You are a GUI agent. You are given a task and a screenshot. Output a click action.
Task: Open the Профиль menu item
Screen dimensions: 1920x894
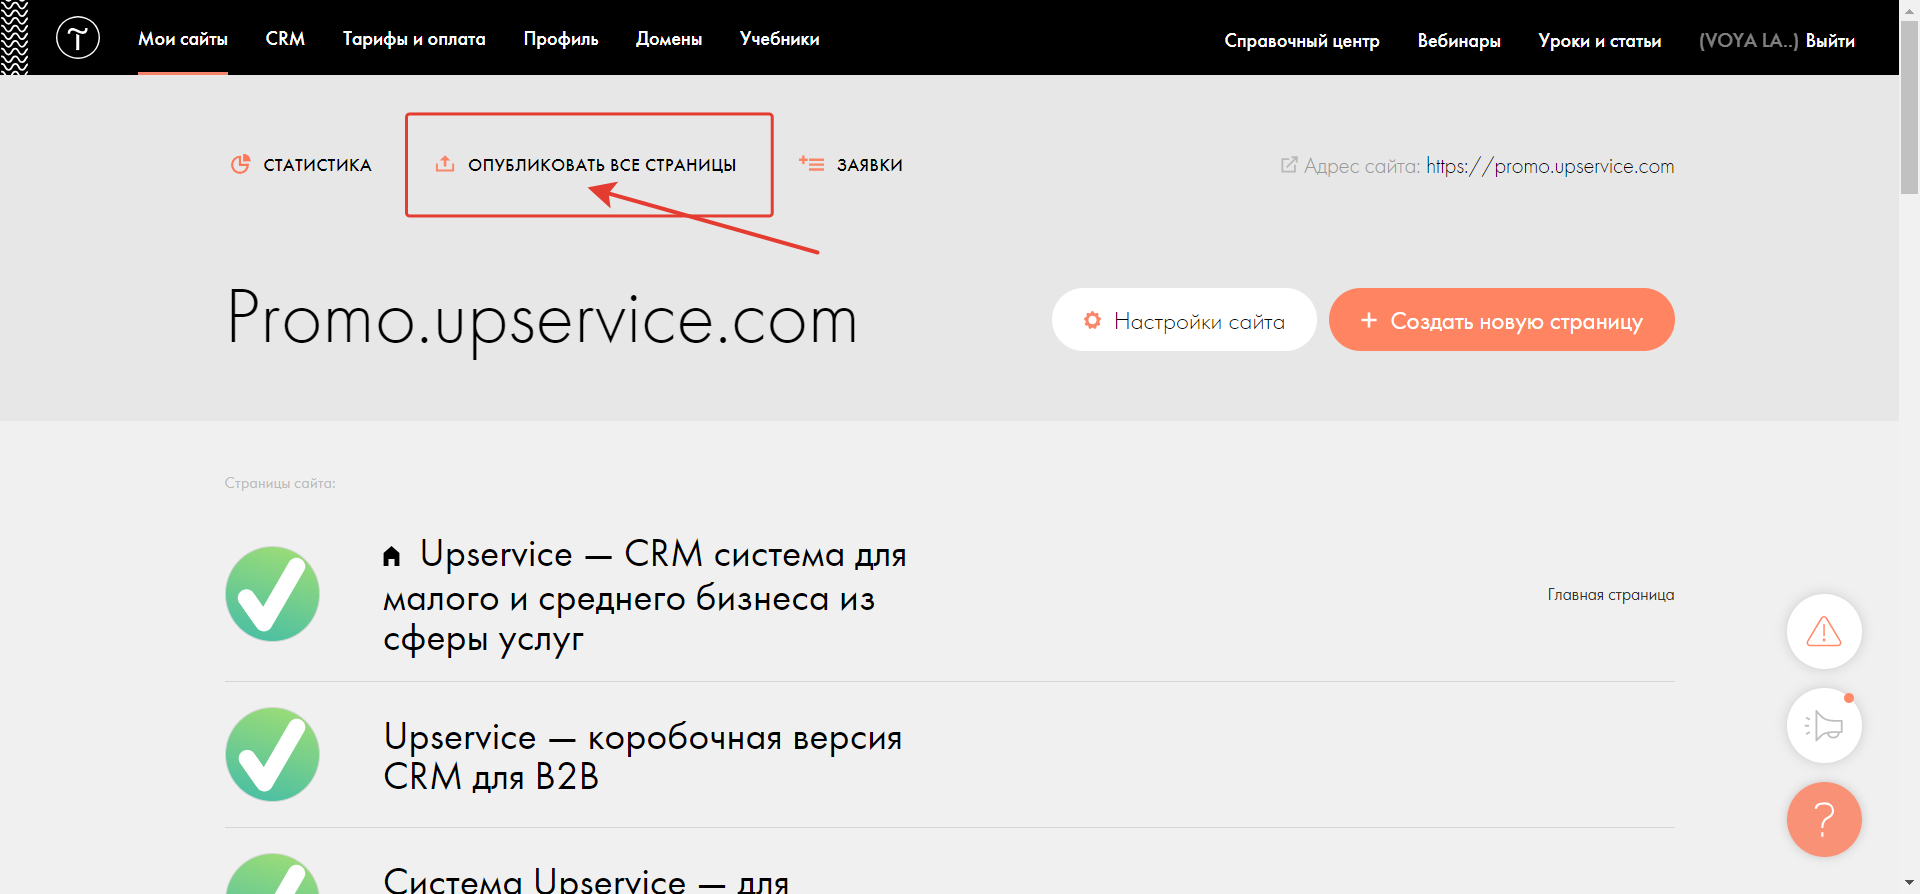561,39
